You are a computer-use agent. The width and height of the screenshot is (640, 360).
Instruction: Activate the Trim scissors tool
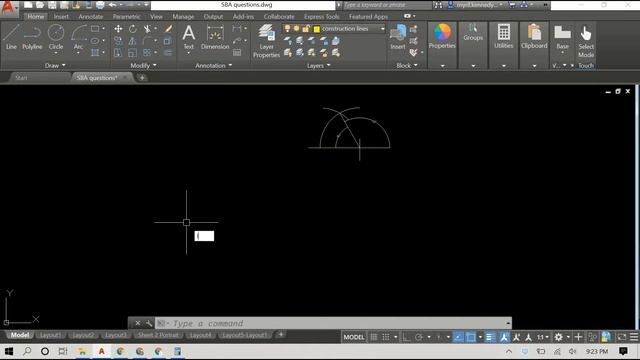pos(147,29)
